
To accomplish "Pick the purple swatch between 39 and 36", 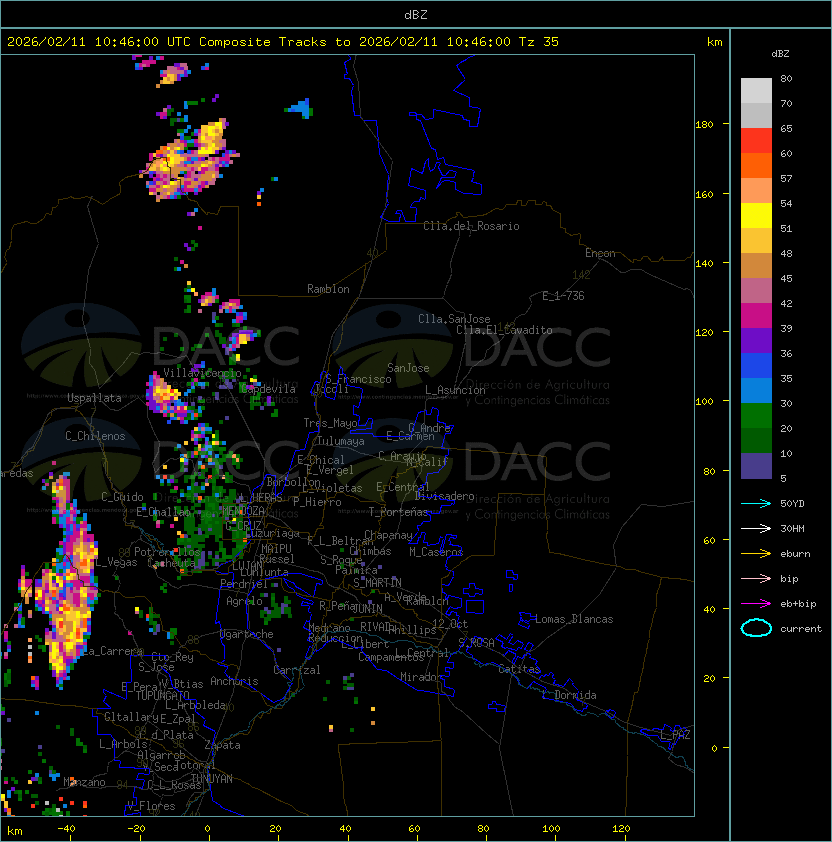I will (x=756, y=340).
